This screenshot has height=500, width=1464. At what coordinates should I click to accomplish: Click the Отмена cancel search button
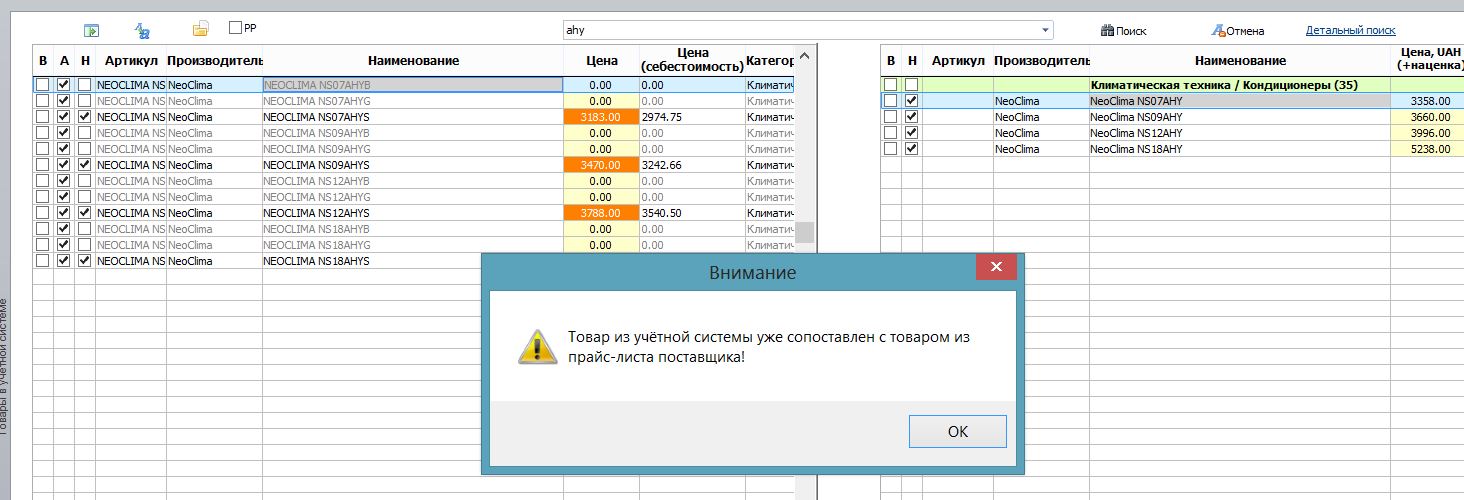1238,31
